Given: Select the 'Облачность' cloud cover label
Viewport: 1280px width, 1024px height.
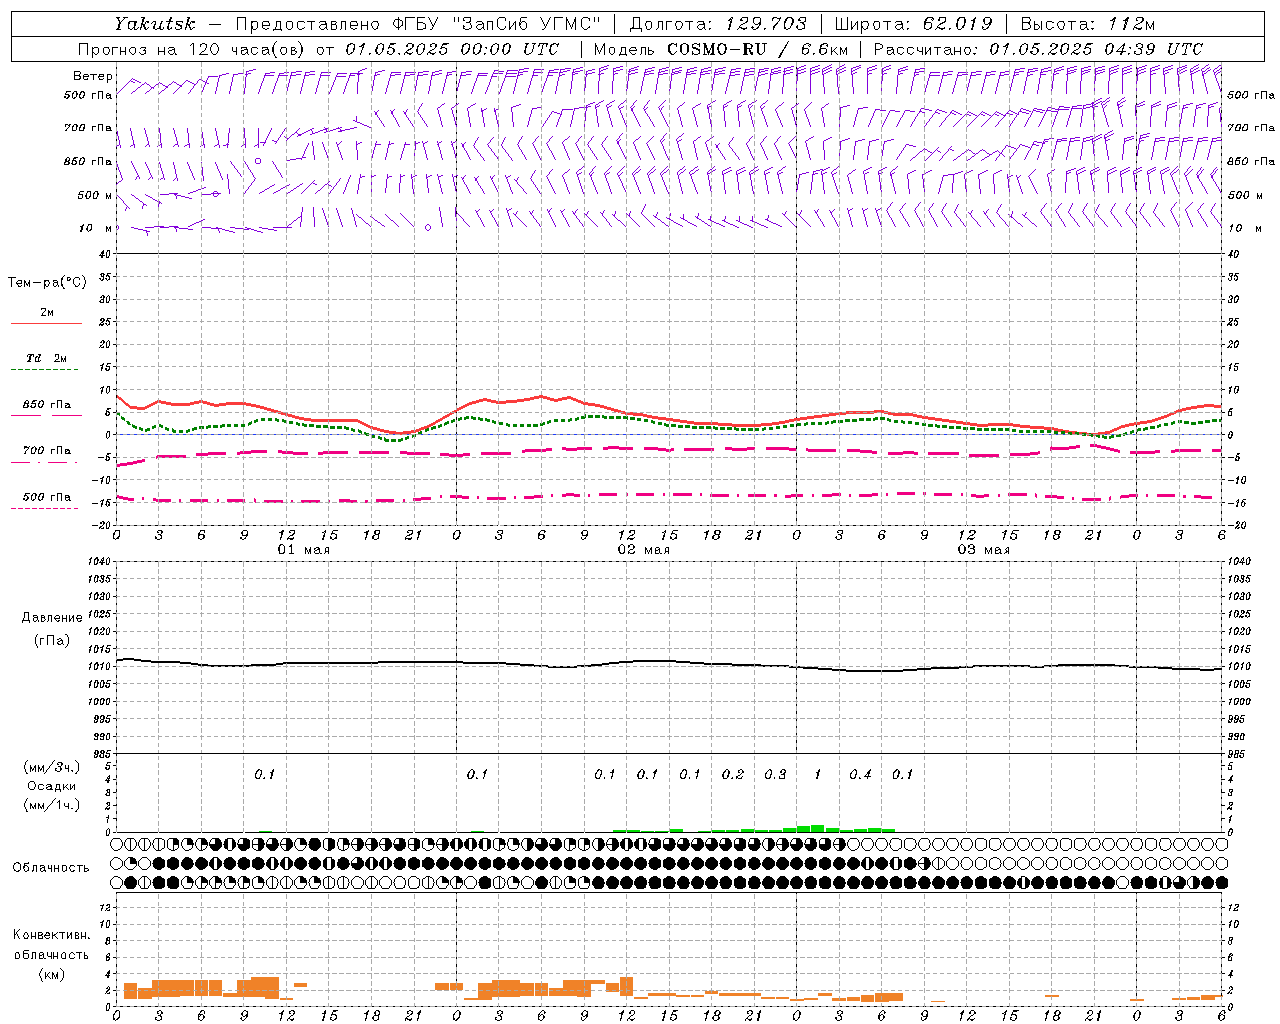Looking at the screenshot, I should (51, 868).
